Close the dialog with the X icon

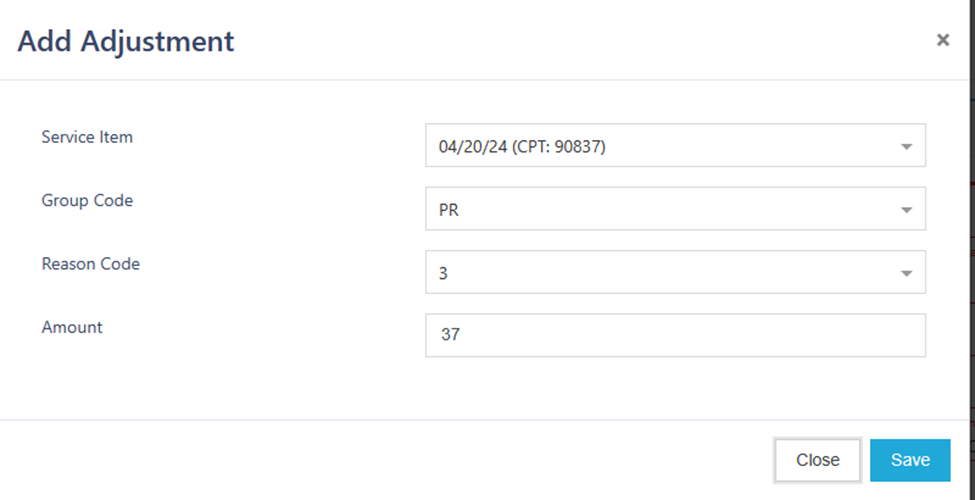click(x=942, y=40)
